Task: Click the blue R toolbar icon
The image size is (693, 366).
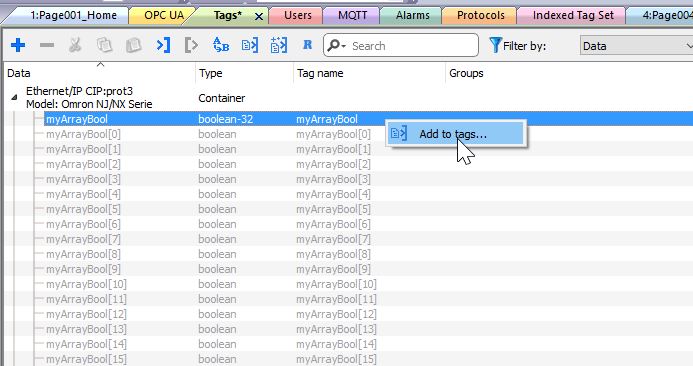Action: pyautogui.click(x=308, y=45)
